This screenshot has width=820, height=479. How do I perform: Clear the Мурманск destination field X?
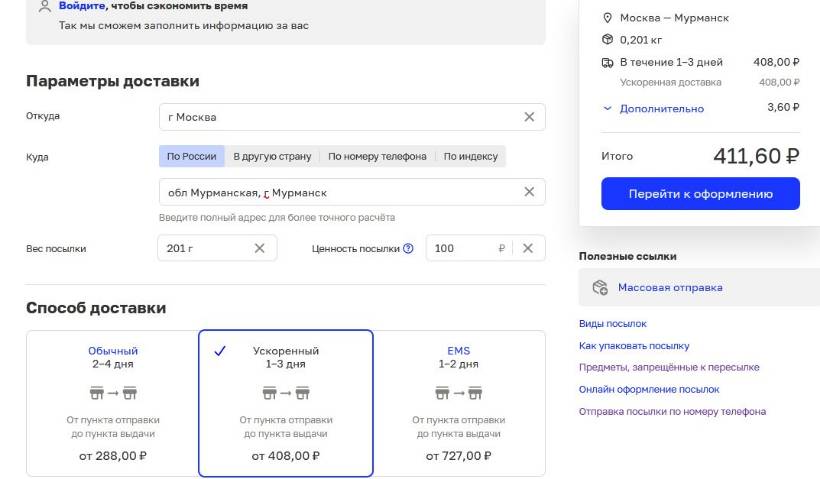tap(529, 192)
